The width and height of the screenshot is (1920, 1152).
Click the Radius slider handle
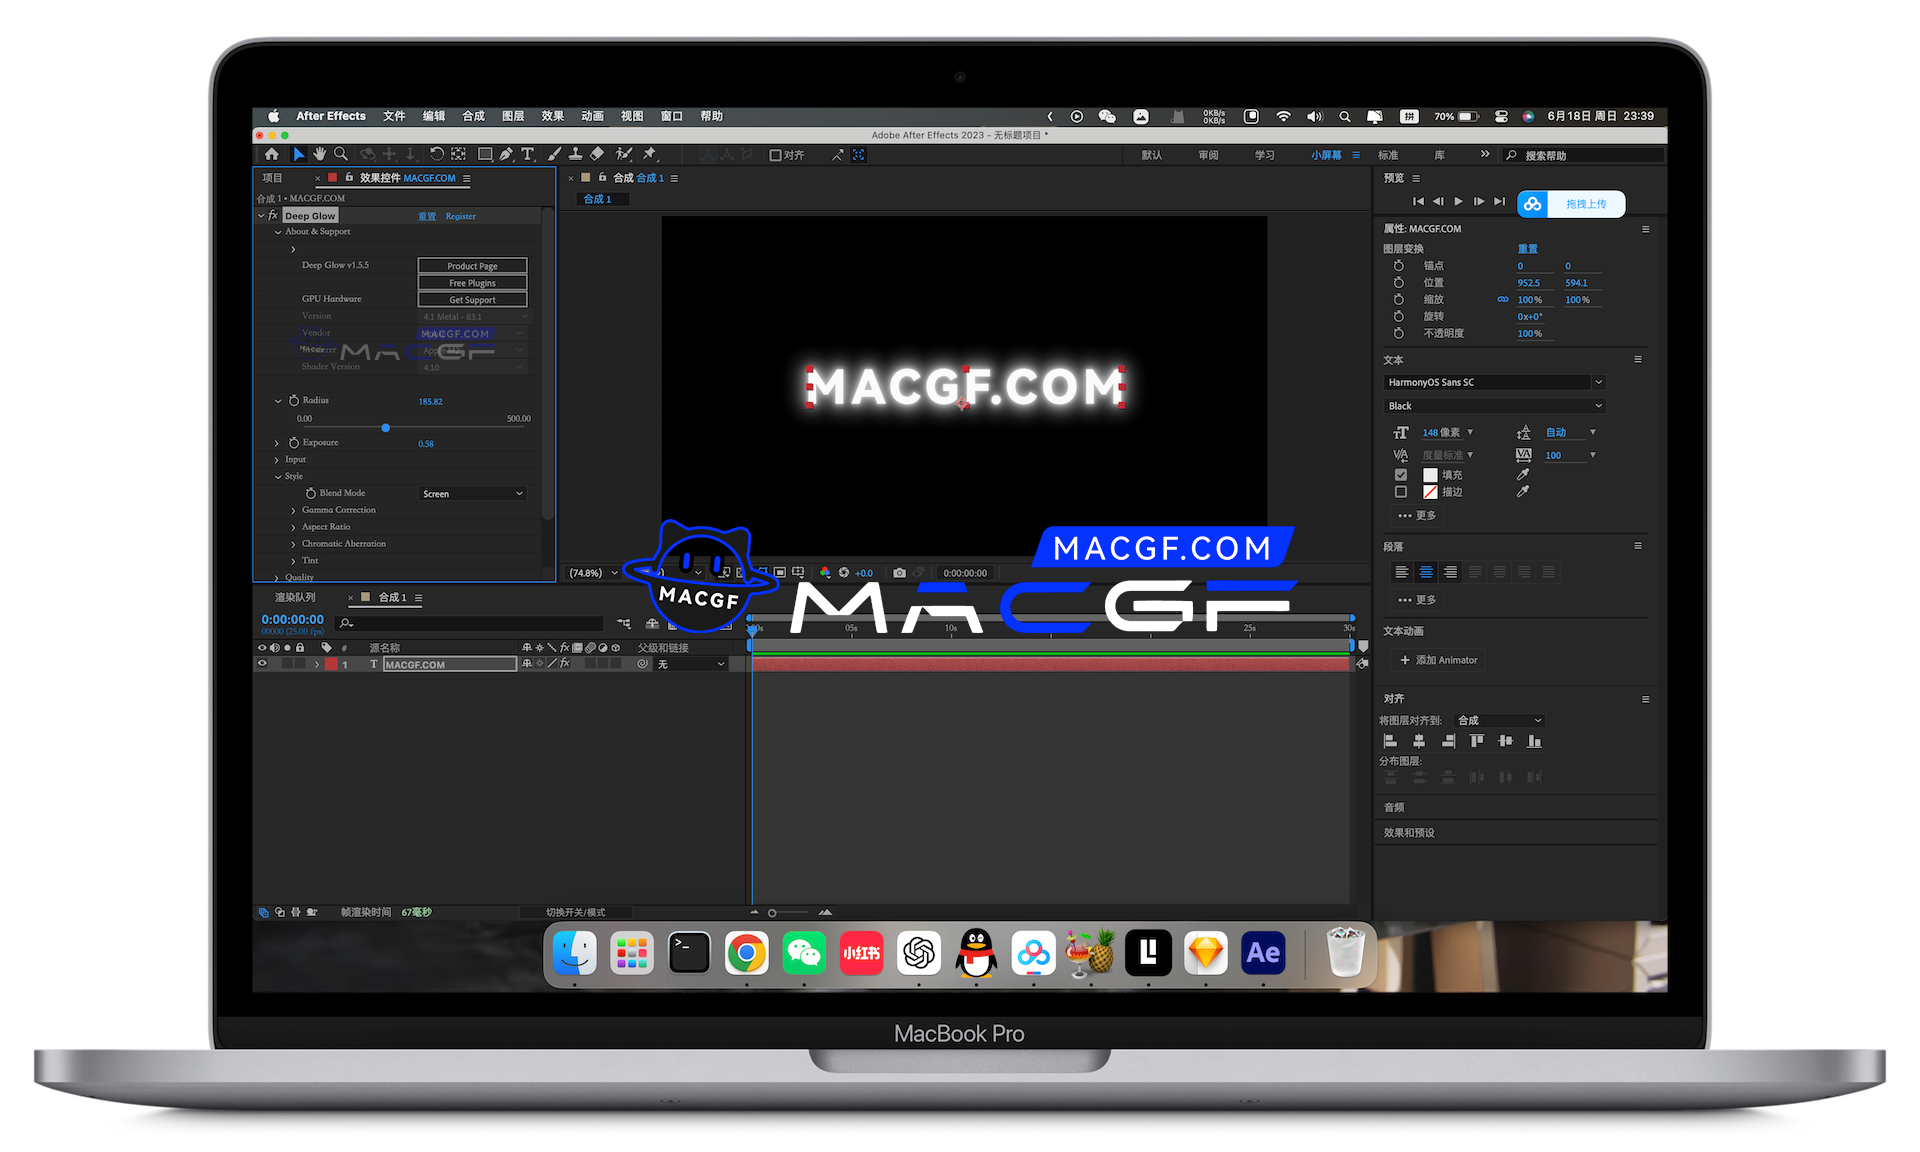pyautogui.click(x=385, y=428)
